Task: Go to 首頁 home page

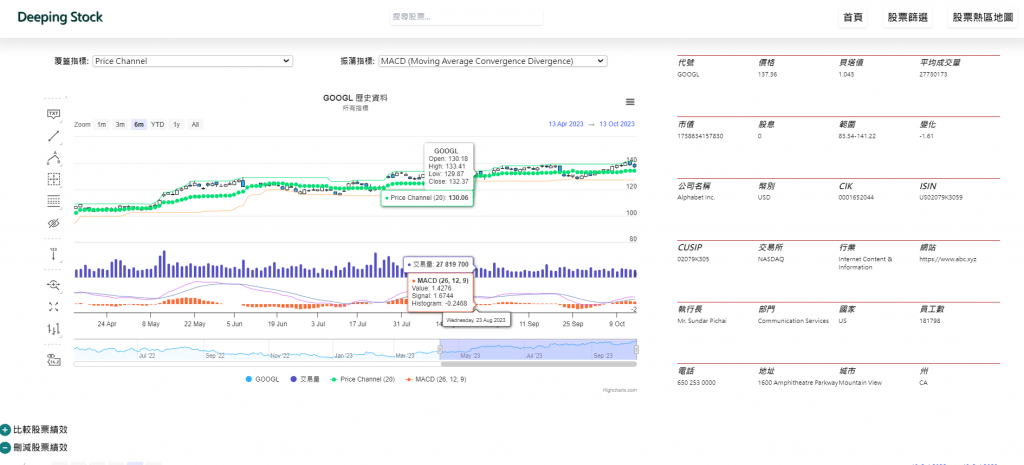Action: pyautogui.click(x=852, y=18)
